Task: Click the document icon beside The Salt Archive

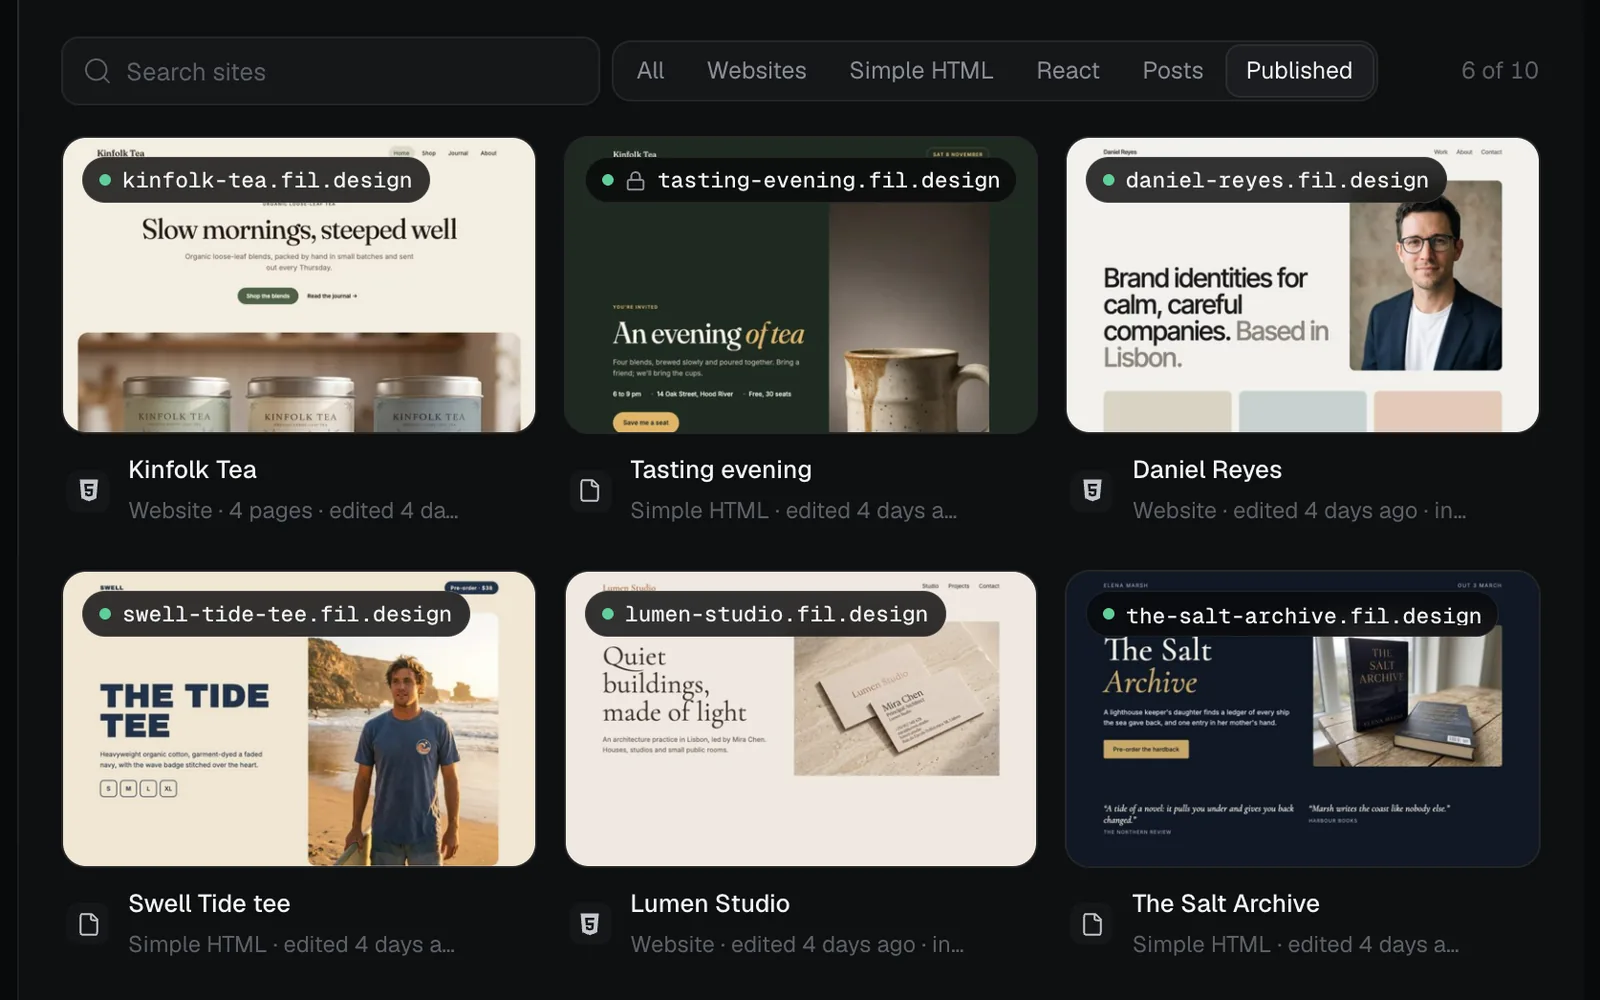Action: point(1092,924)
